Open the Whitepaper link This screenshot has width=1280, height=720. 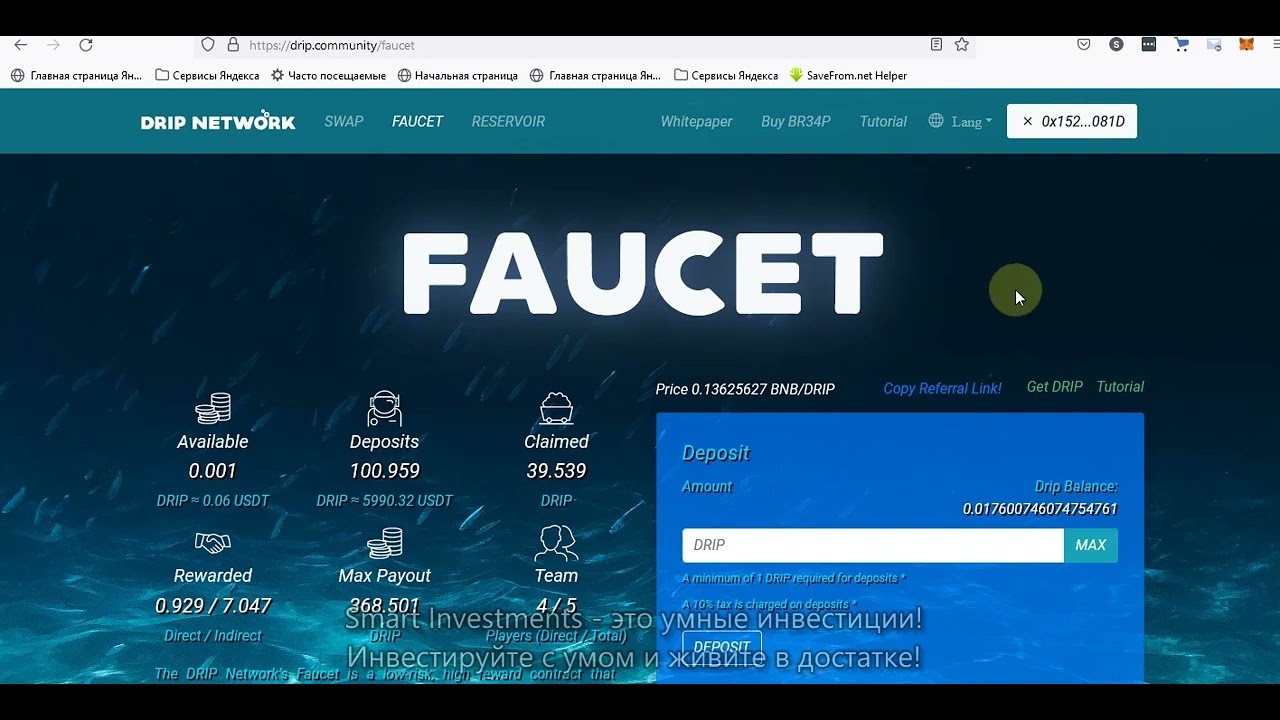(x=696, y=121)
